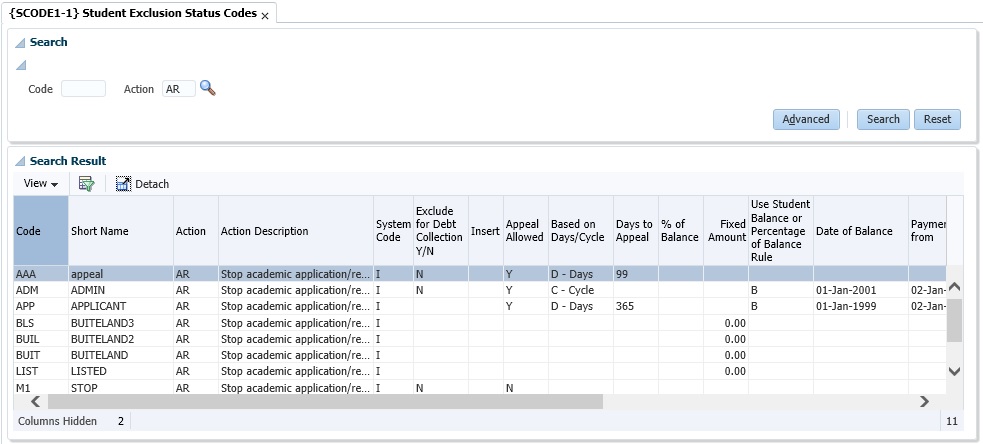983x444 pixels.
Task: Click the Action Description column header
Action: [296, 231]
